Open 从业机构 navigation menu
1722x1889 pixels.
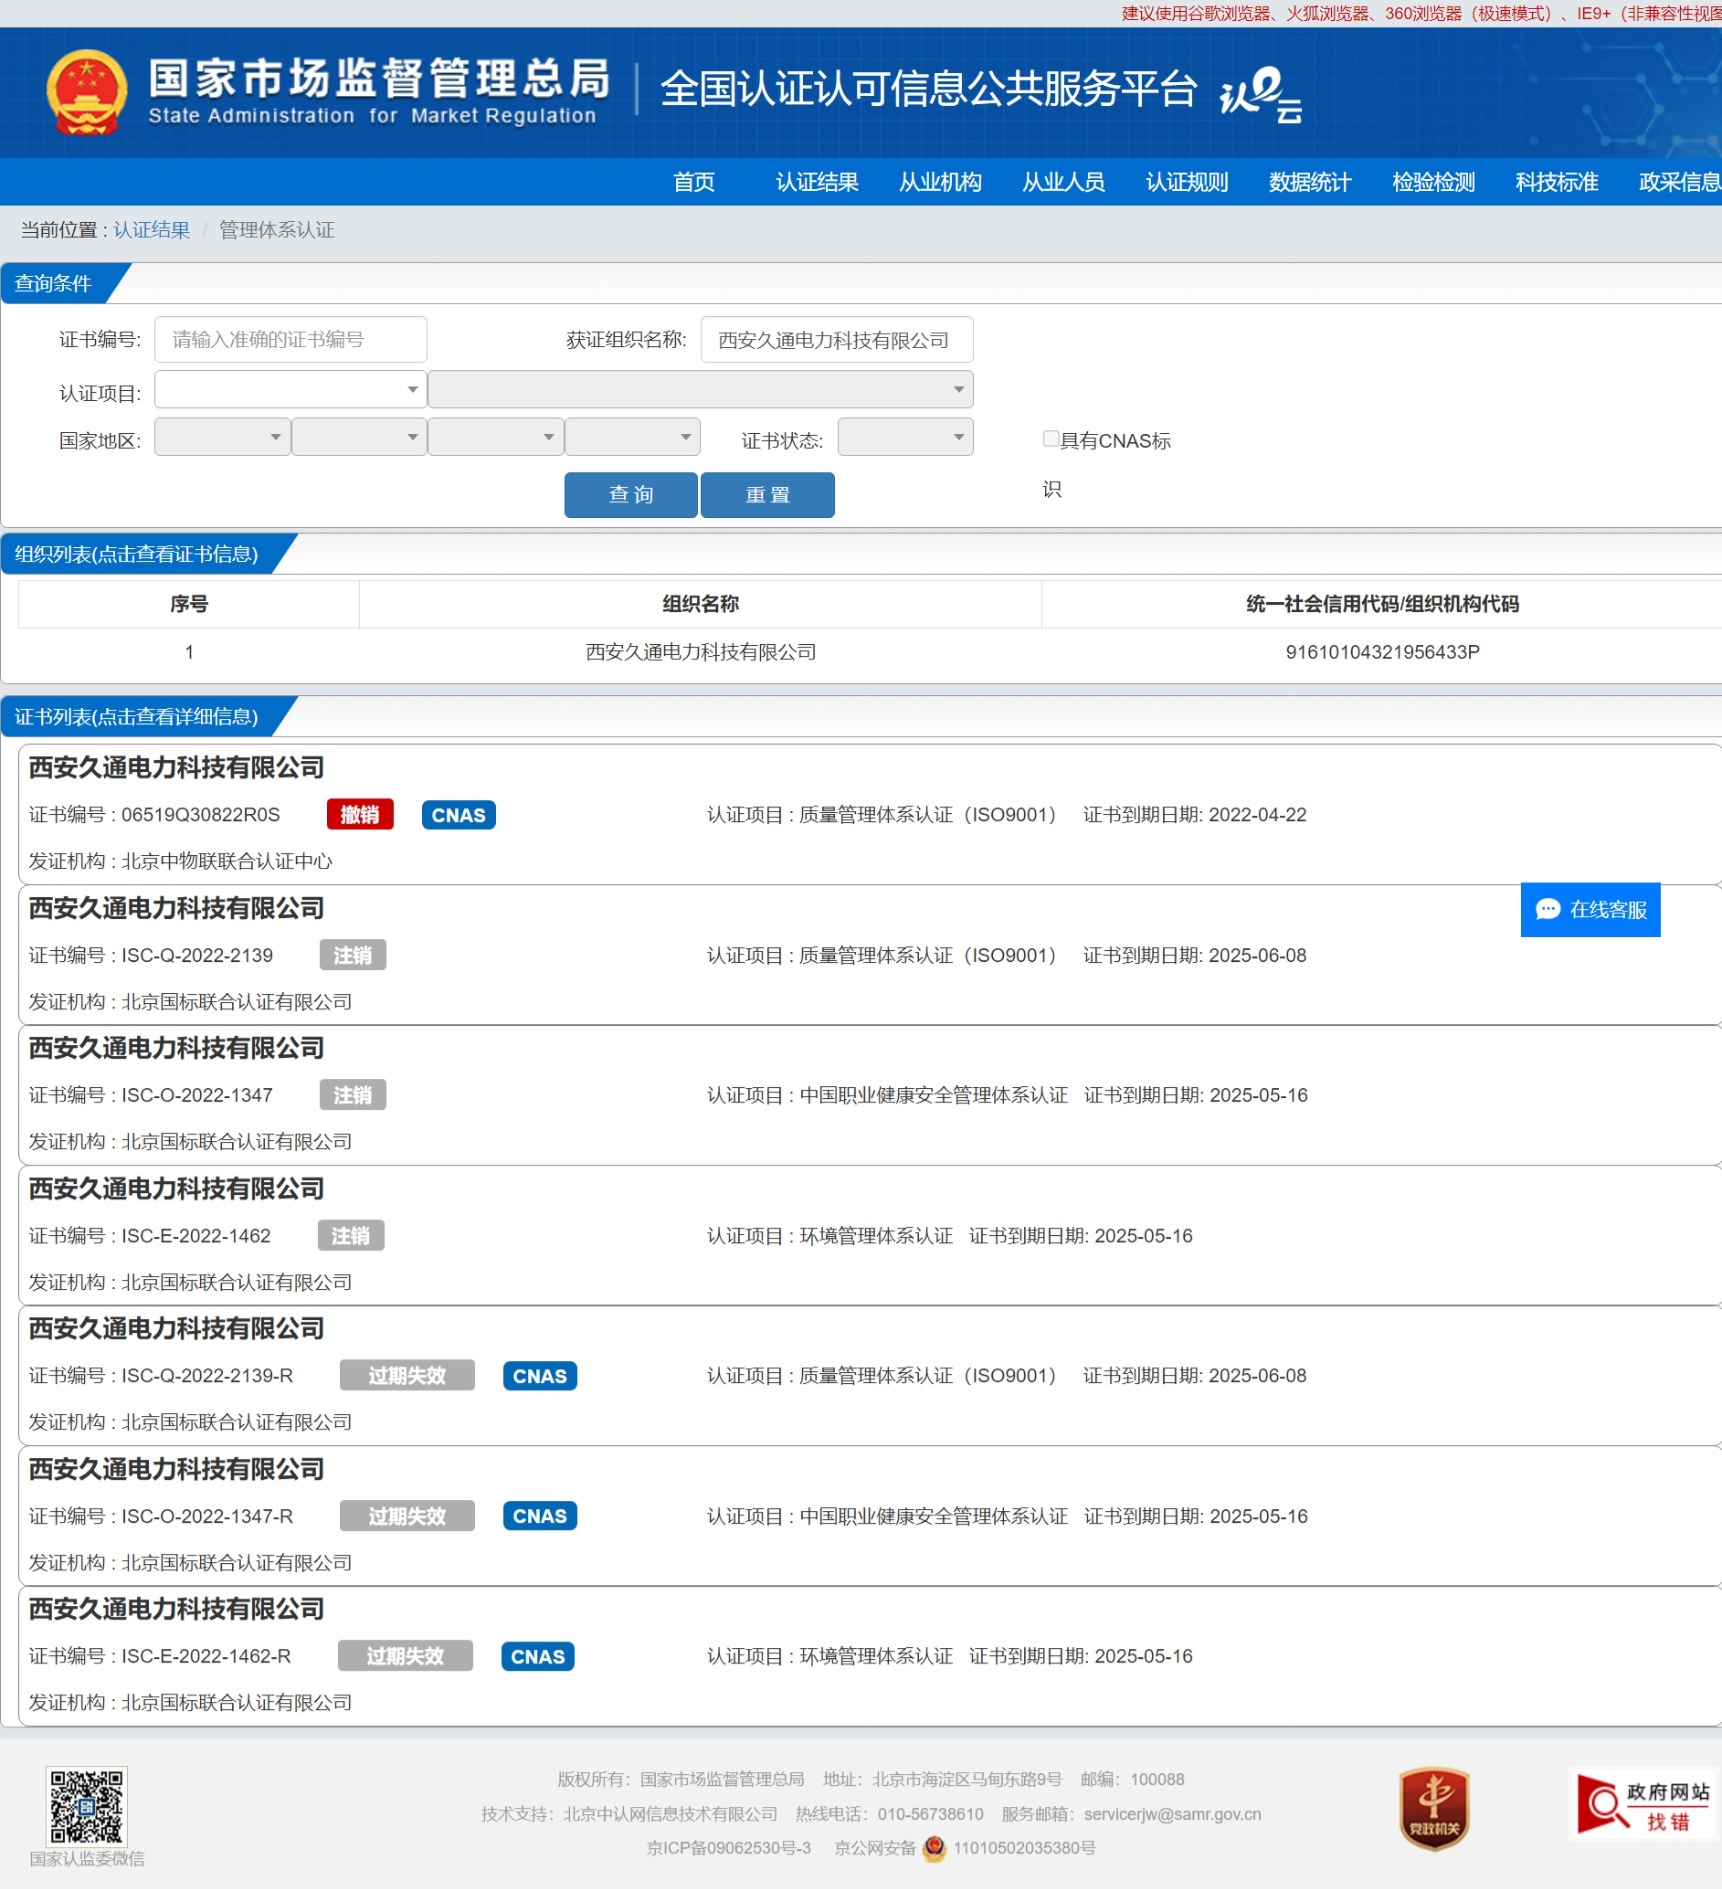[940, 182]
